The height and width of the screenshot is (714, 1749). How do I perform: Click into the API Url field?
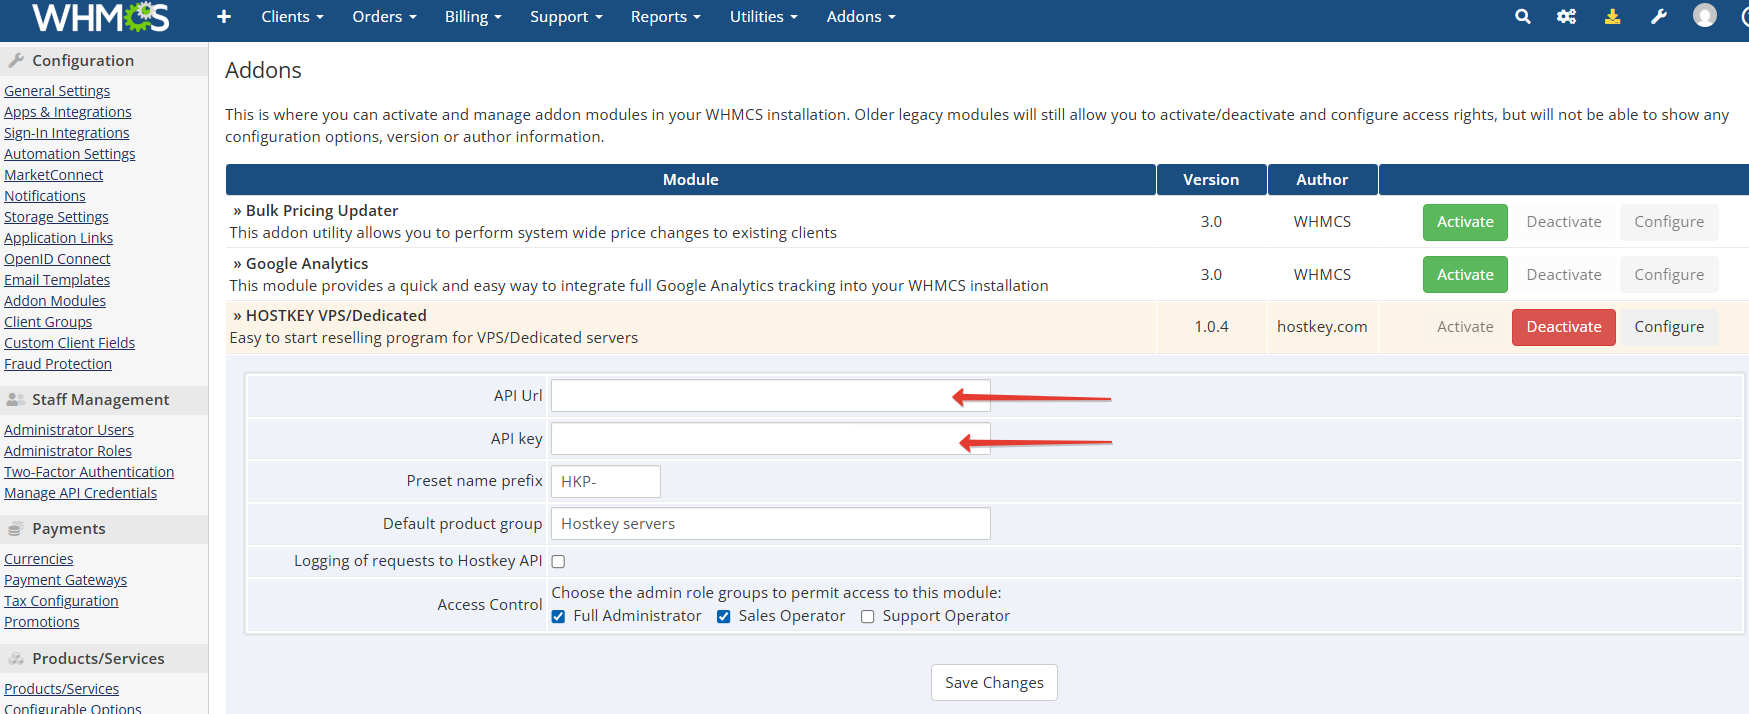click(750, 396)
